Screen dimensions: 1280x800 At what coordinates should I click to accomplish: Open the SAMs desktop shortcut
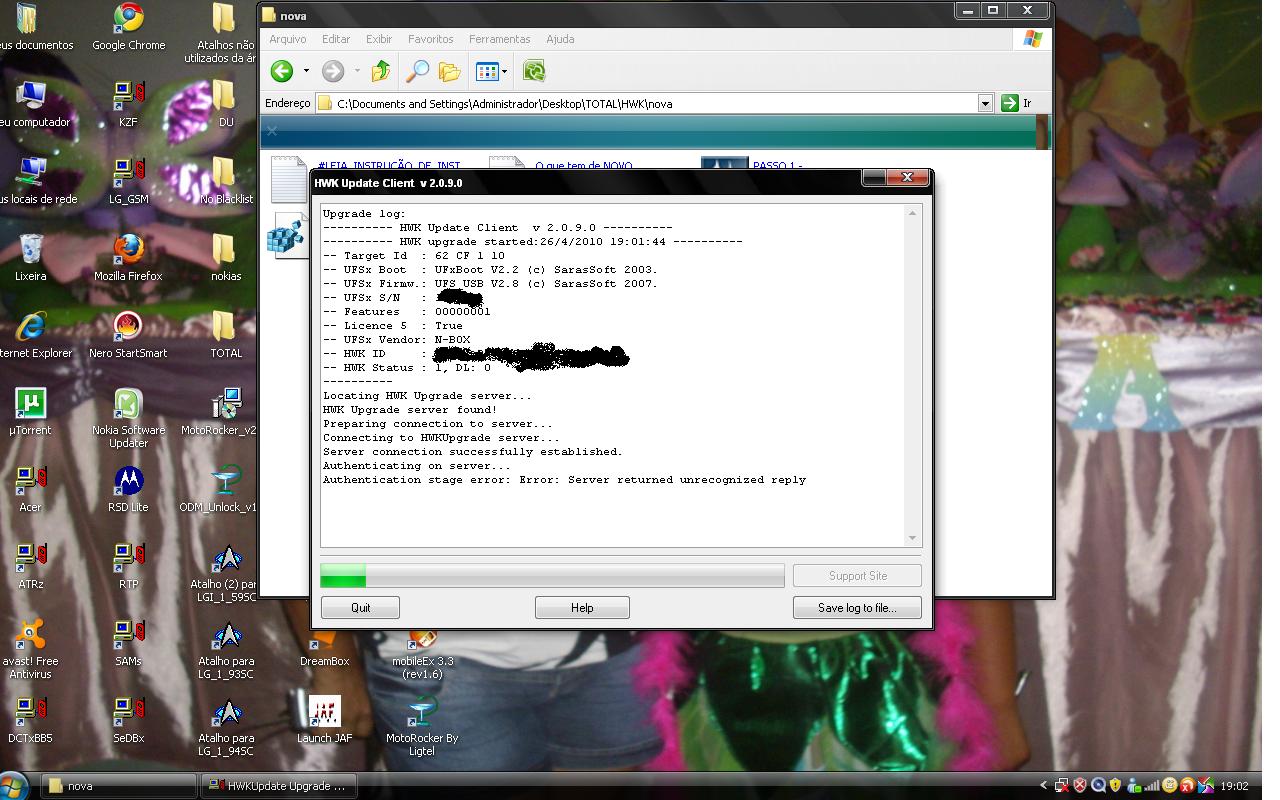[128, 642]
